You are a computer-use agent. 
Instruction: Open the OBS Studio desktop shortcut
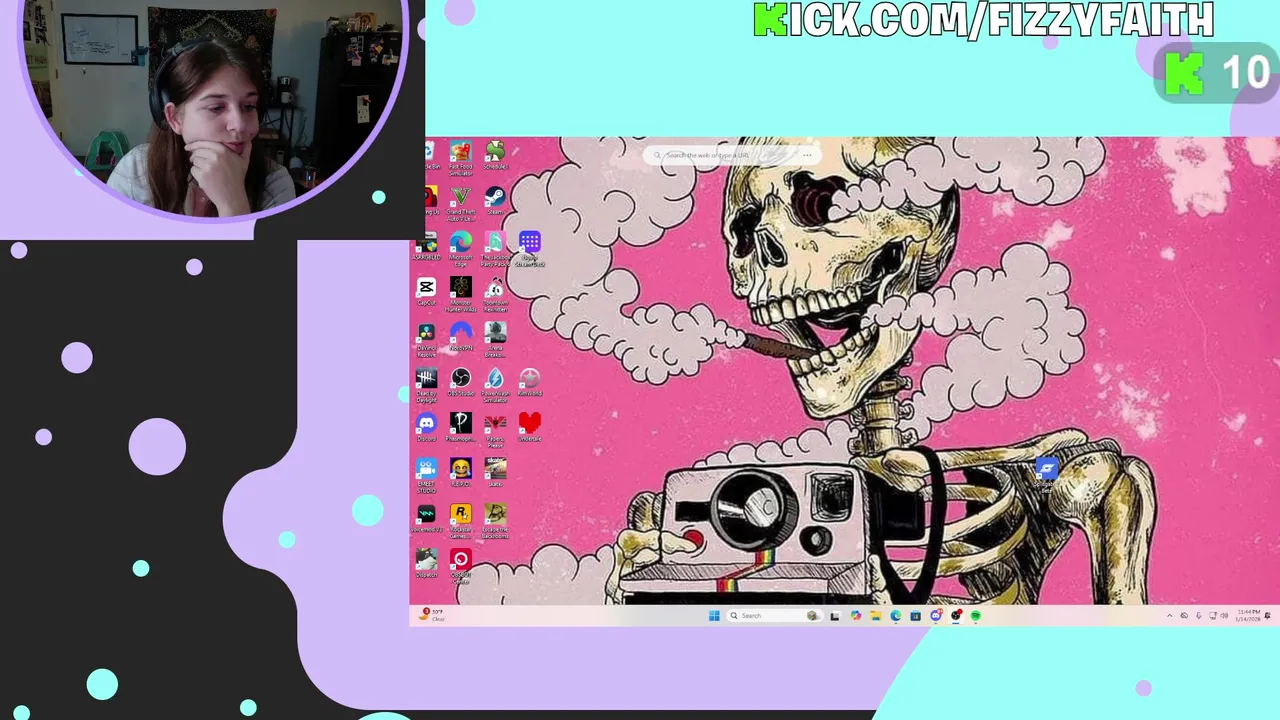pyautogui.click(x=460, y=382)
